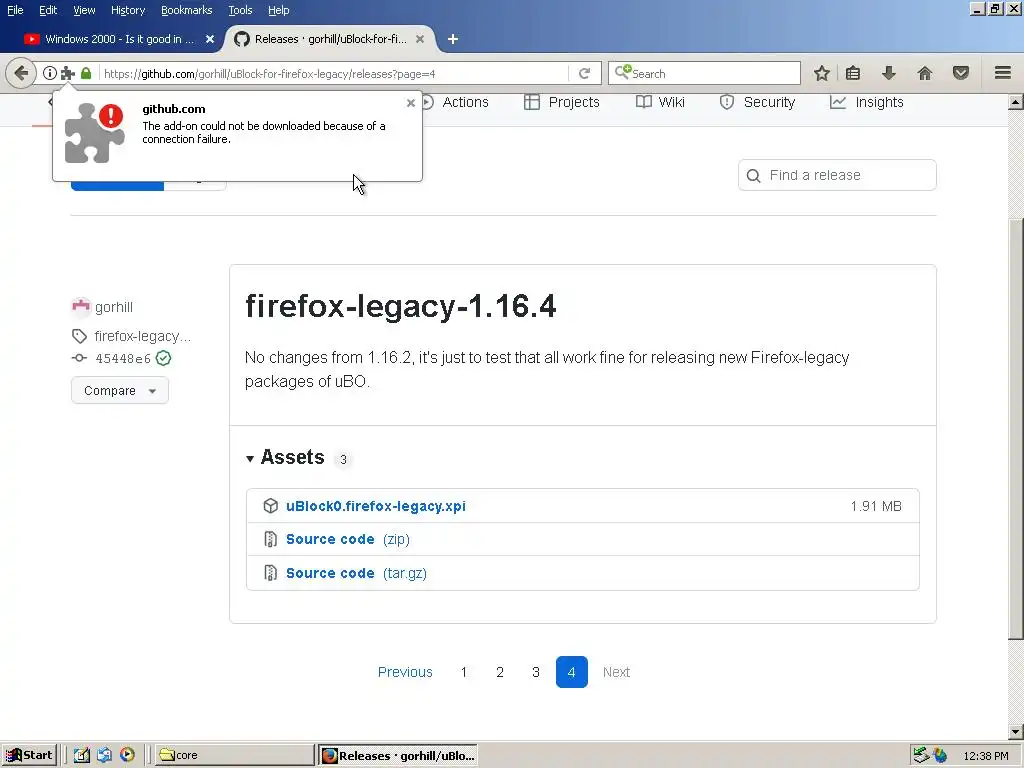Click the firefox-legacy-1.16.4 release title

pos(400,306)
